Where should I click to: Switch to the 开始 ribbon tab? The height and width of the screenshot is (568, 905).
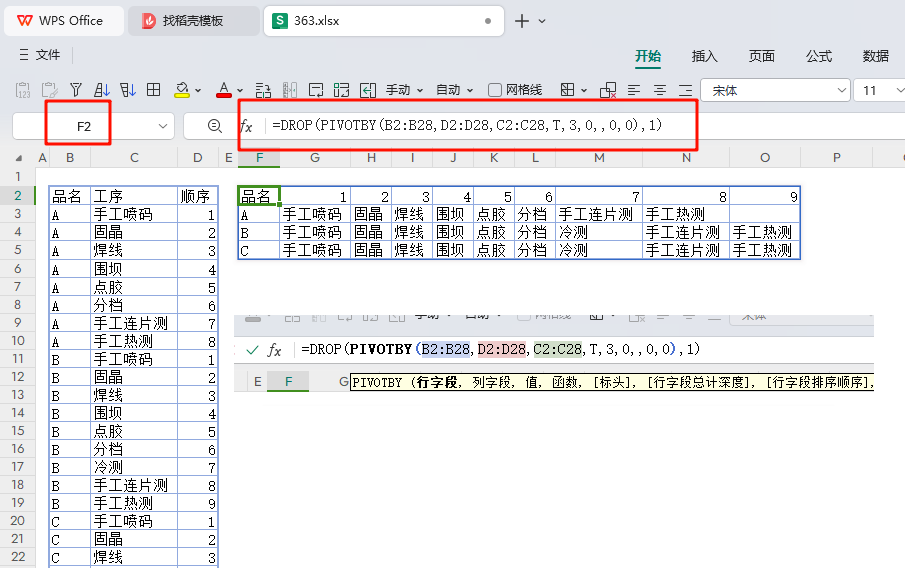point(648,56)
